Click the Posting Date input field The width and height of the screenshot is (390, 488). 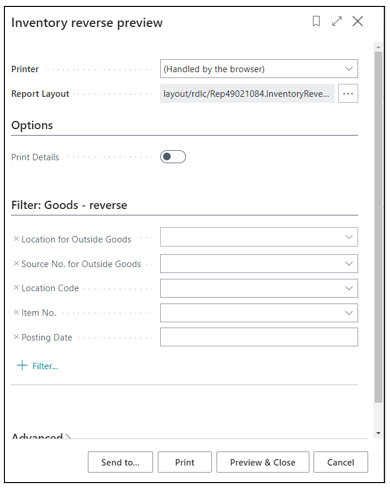[x=259, y=337]
